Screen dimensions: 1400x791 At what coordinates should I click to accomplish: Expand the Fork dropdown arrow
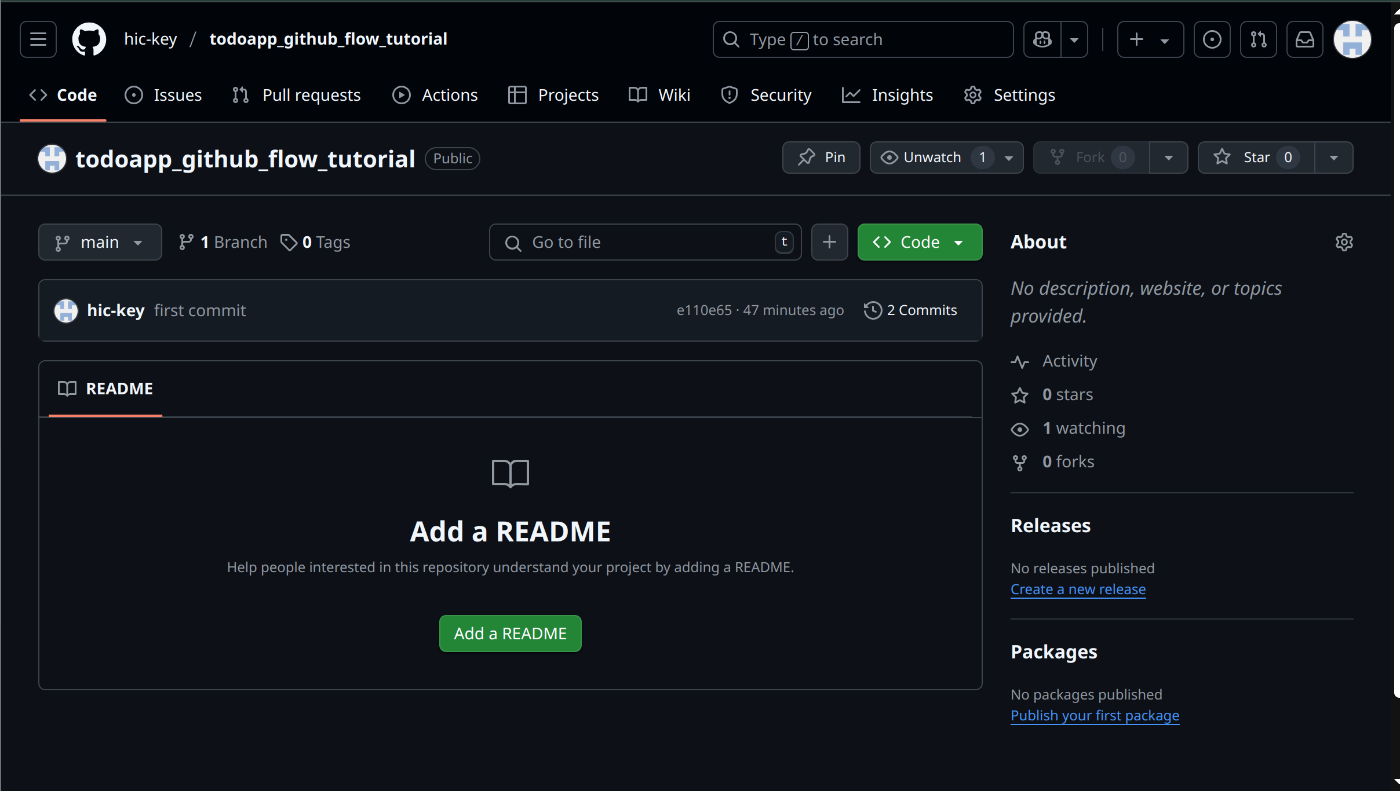tap(1169, 158)
